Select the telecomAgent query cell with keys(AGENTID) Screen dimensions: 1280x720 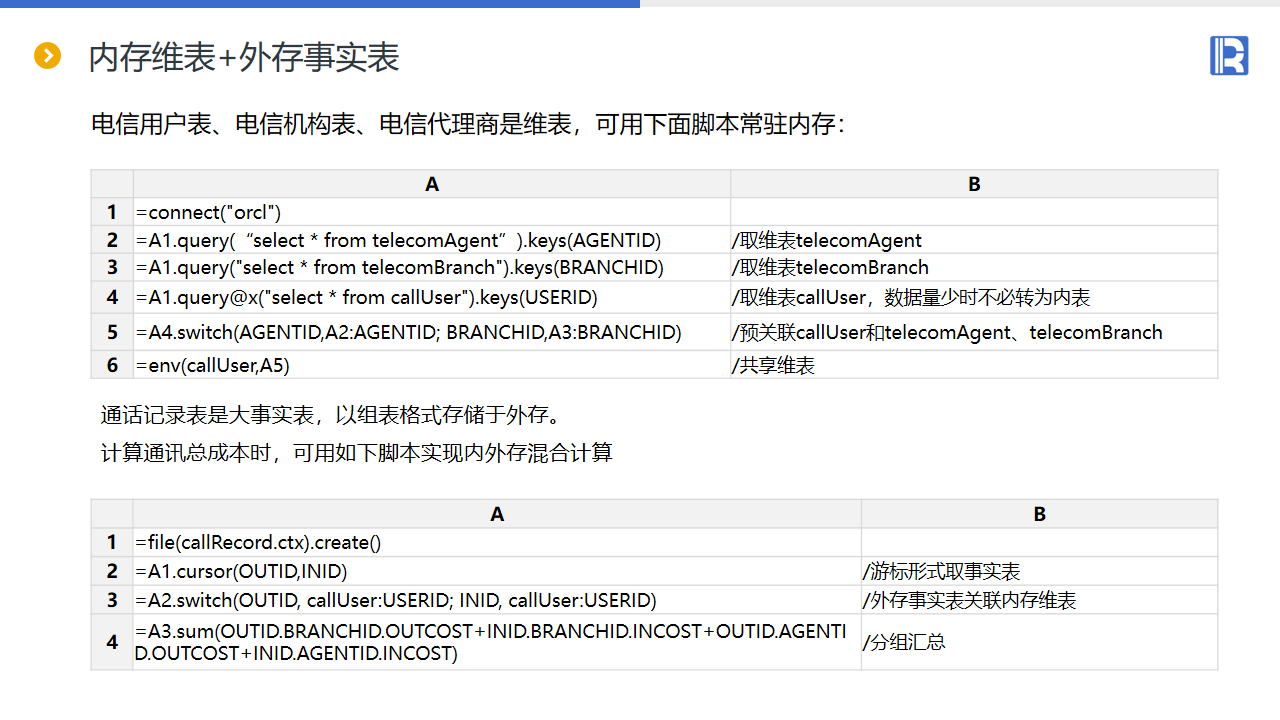pyautogui.click(x=432, y=240)
